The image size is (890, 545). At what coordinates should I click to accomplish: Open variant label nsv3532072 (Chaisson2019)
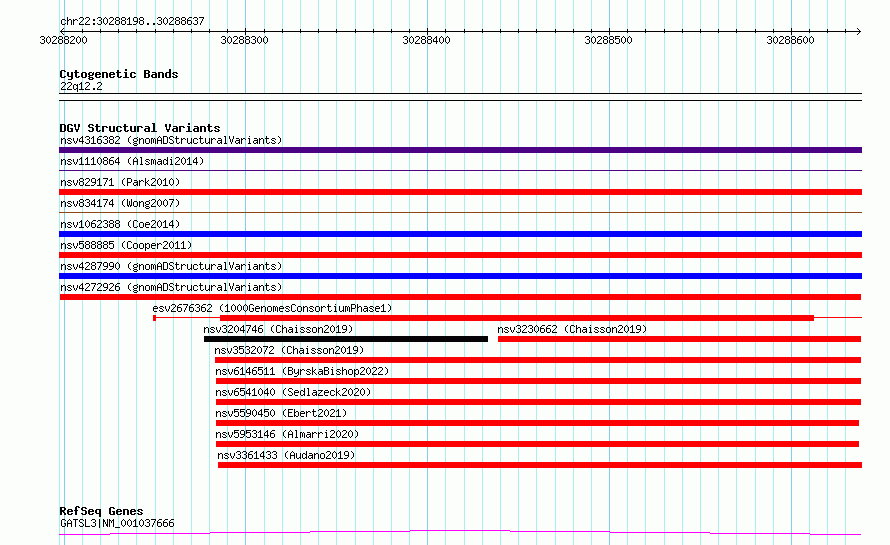289,350
